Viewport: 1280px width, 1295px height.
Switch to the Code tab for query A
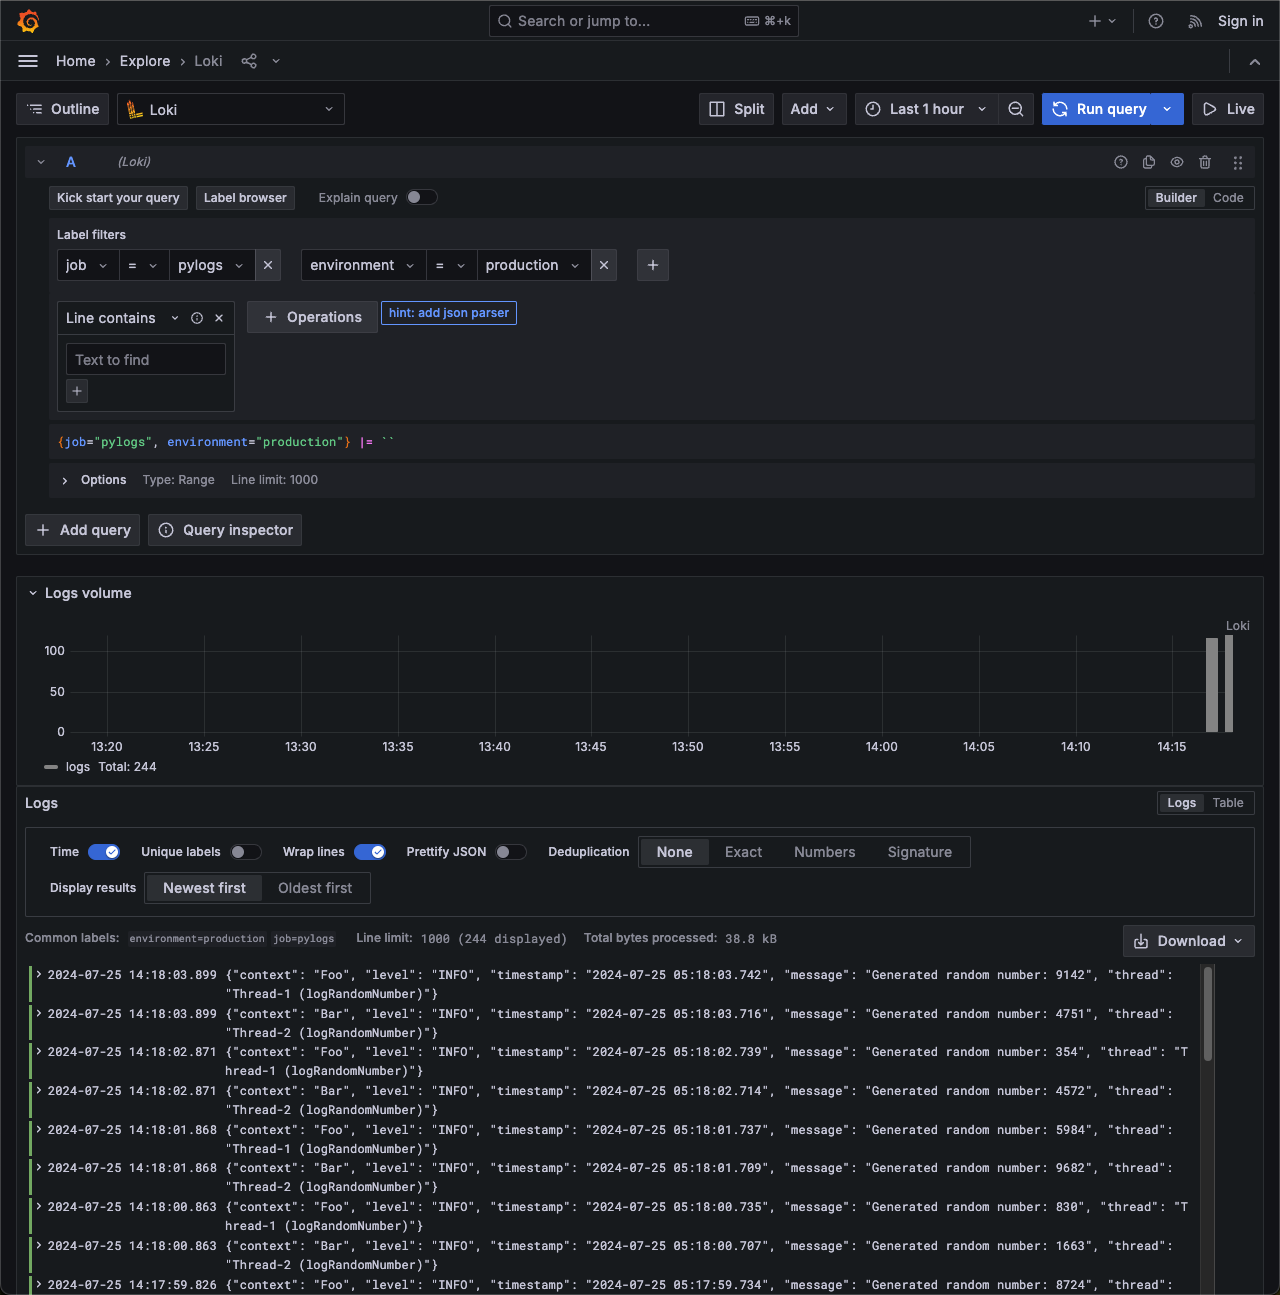coord(1228,197)
